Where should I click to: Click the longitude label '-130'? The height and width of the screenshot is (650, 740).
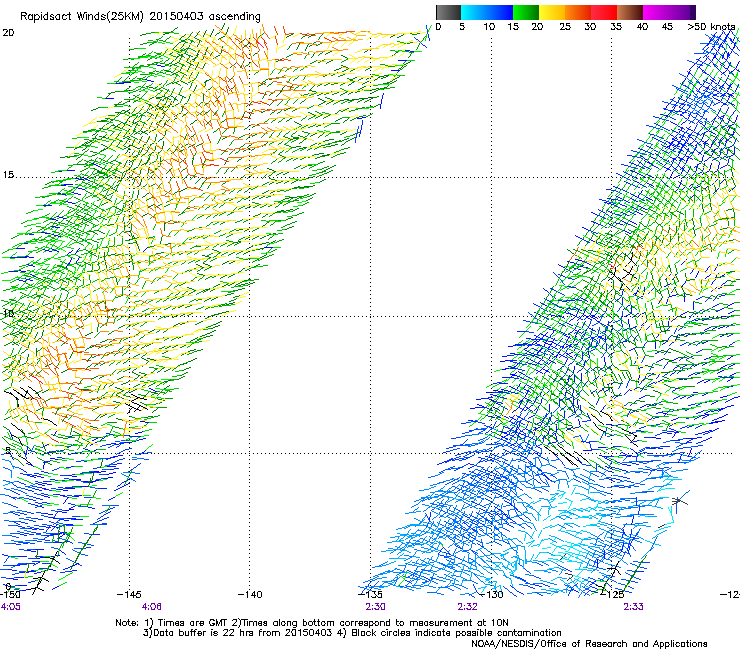[491, 594]
